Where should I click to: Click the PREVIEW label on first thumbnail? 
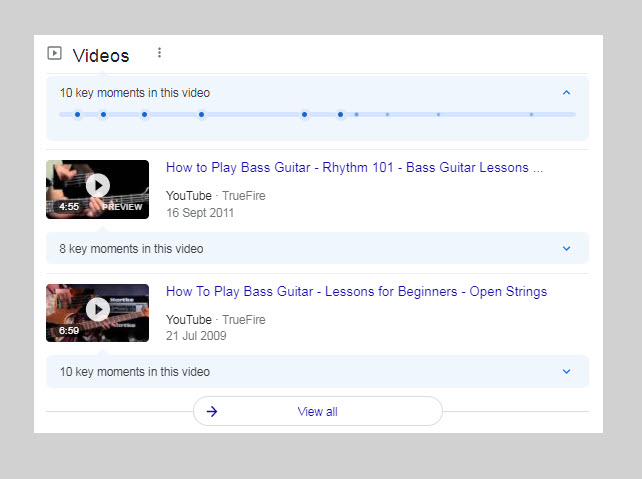(122, 207)
